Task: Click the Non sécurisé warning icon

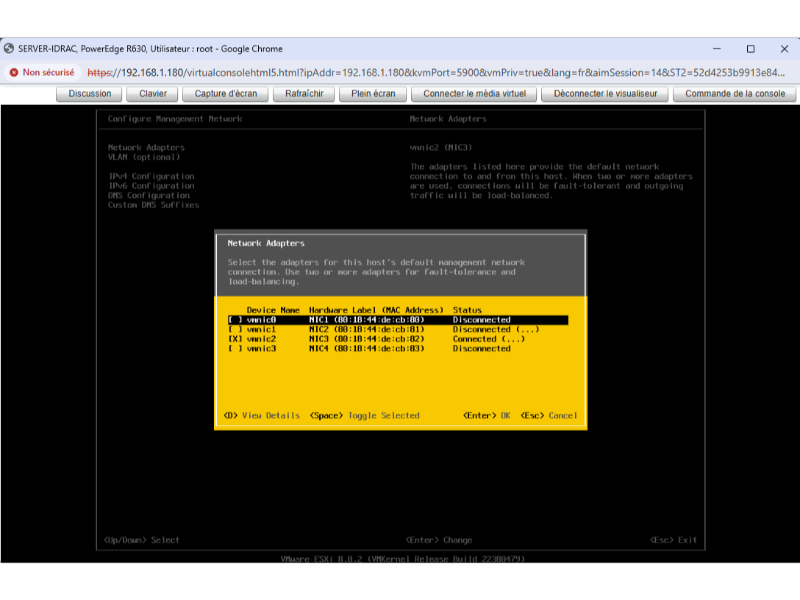Action: tap(15, 72)
